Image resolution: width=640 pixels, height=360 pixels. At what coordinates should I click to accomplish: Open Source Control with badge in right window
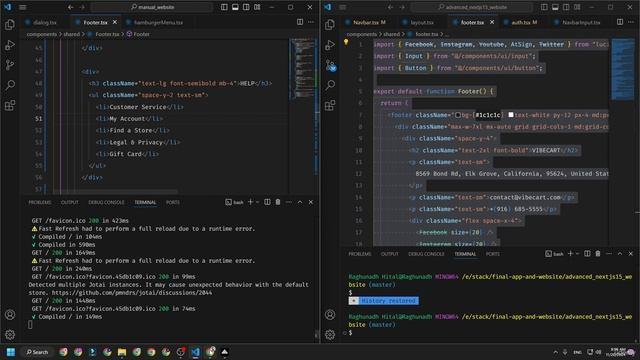click(x=330, y=65)
